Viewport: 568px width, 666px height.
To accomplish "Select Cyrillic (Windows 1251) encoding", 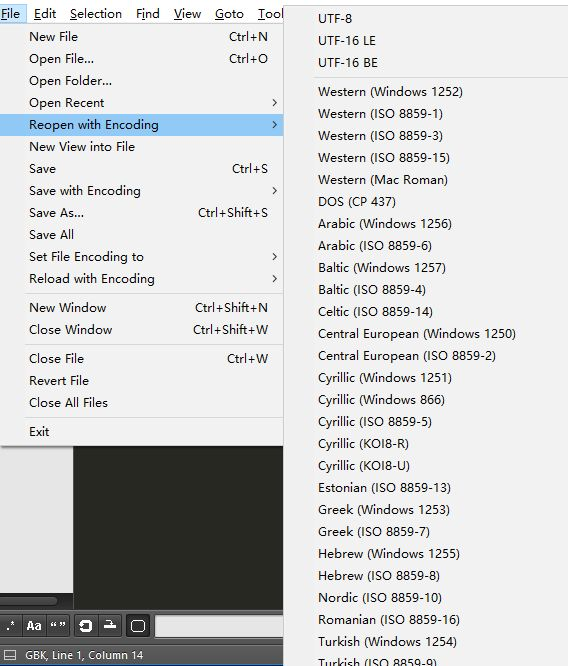I will (426, 378).
